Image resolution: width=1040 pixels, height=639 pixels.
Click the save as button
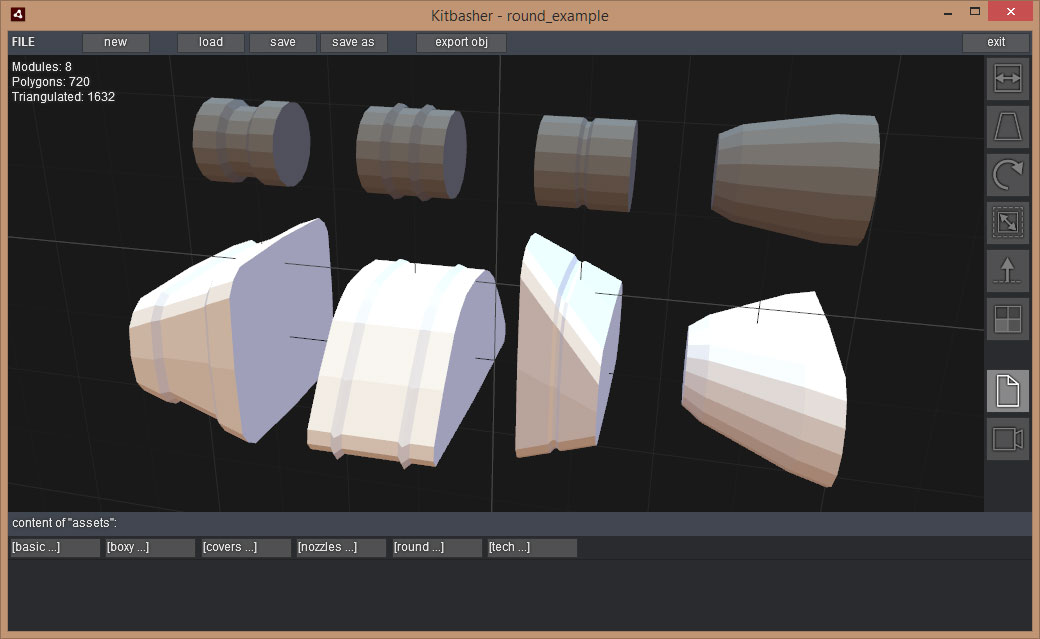click(x=353, y=42)
